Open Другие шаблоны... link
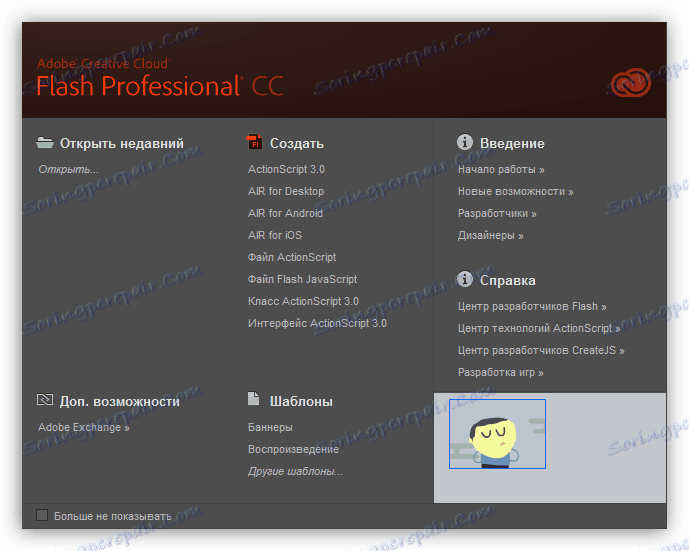Image resolution: width=689 pixels, height=551 pixels. point(295,471)
